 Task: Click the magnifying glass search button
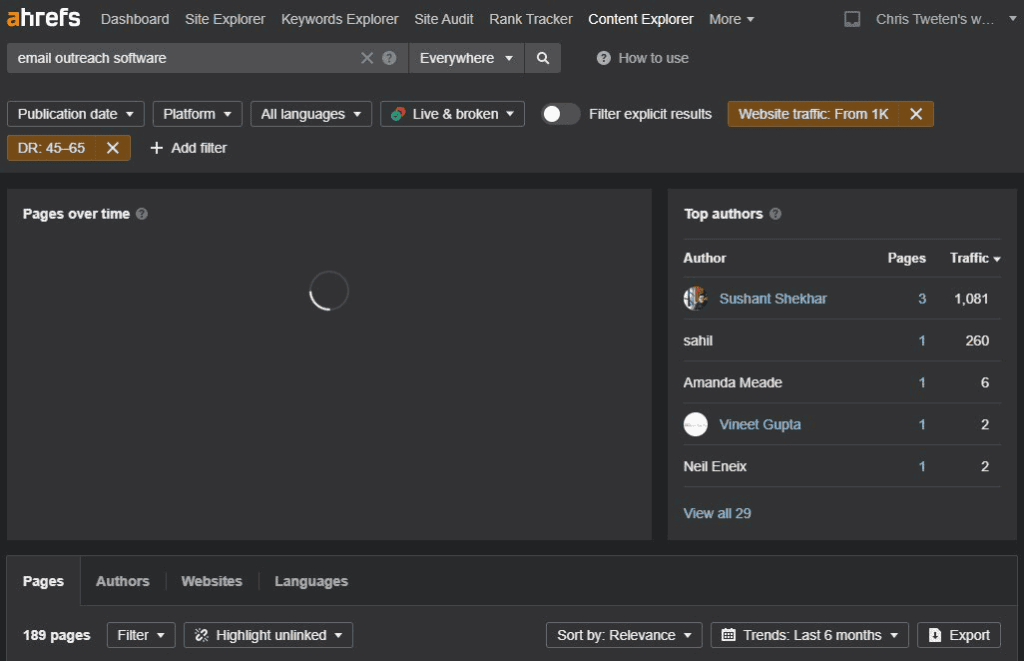543,58
